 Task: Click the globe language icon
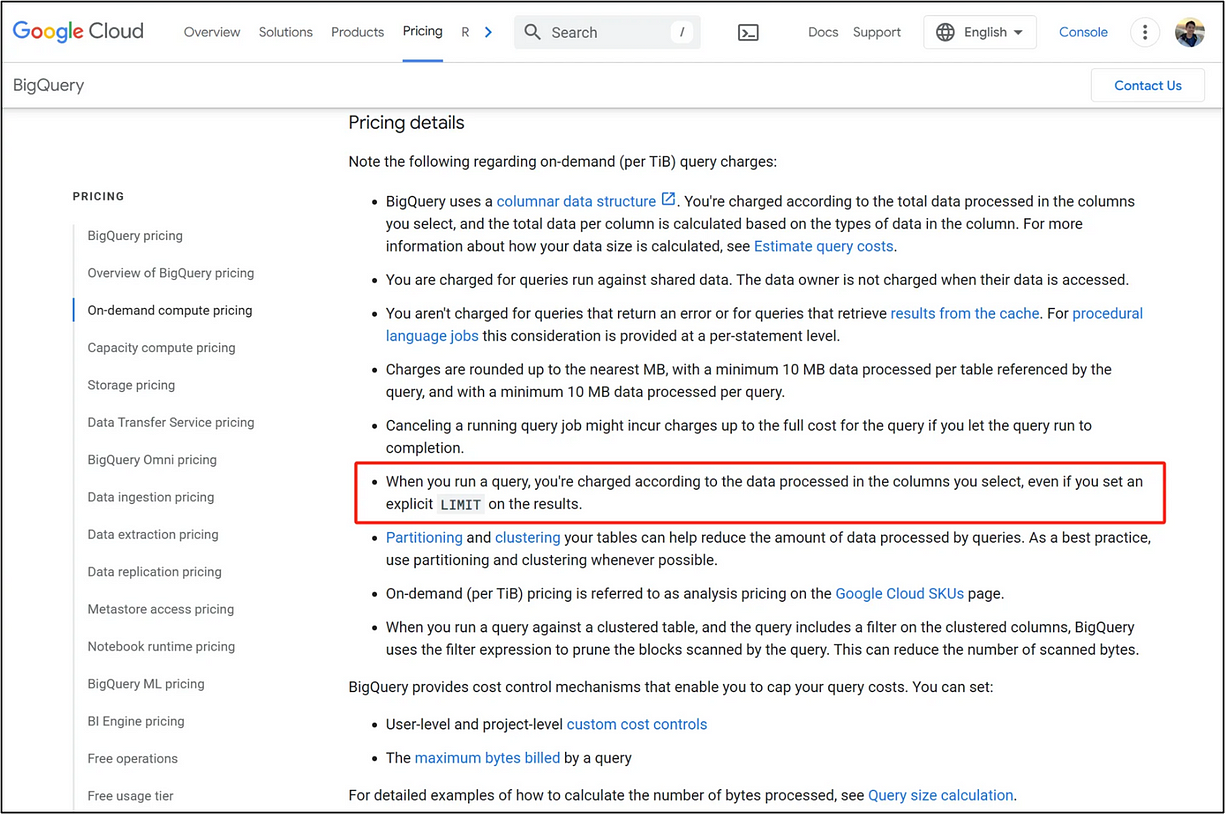tap(945, 32)
